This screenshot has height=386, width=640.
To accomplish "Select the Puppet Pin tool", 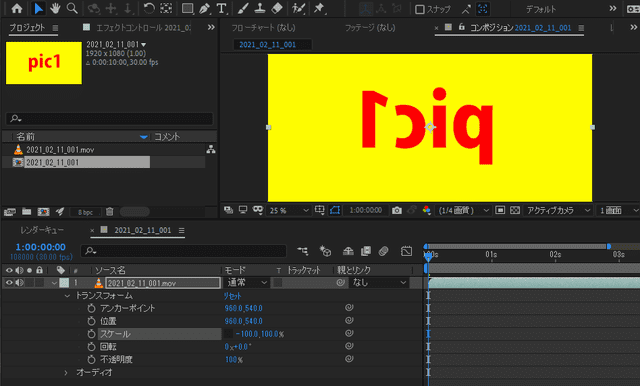I will tap(320, 9).
